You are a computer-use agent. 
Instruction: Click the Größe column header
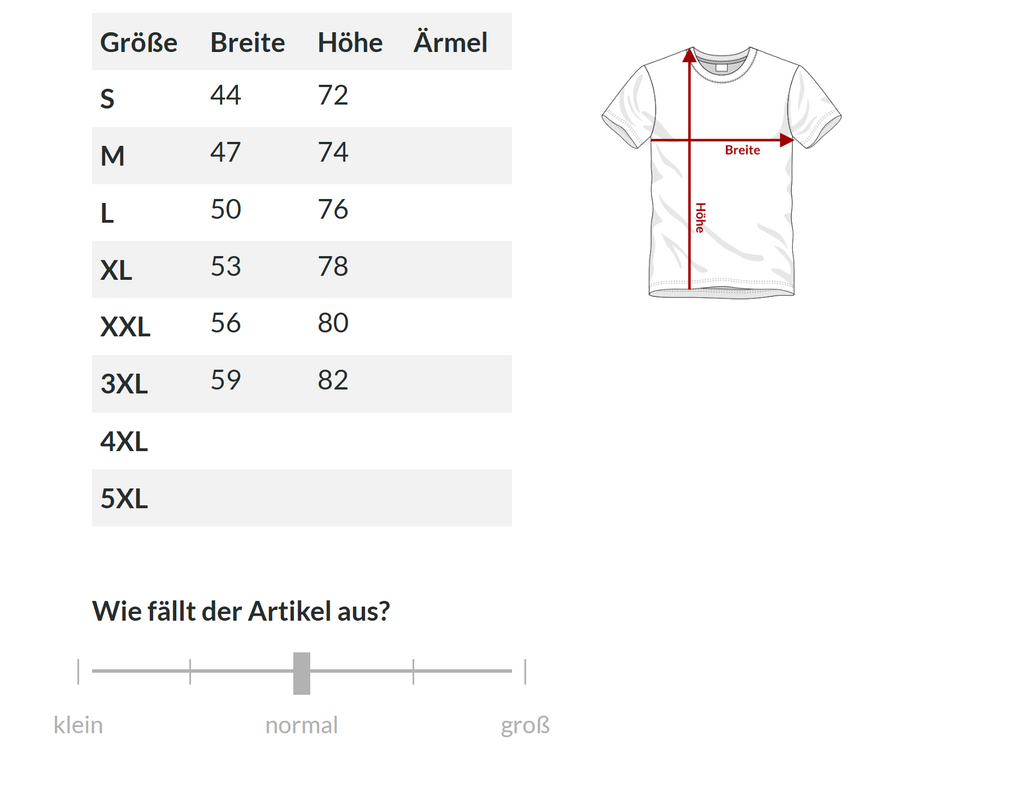(138, 42)
